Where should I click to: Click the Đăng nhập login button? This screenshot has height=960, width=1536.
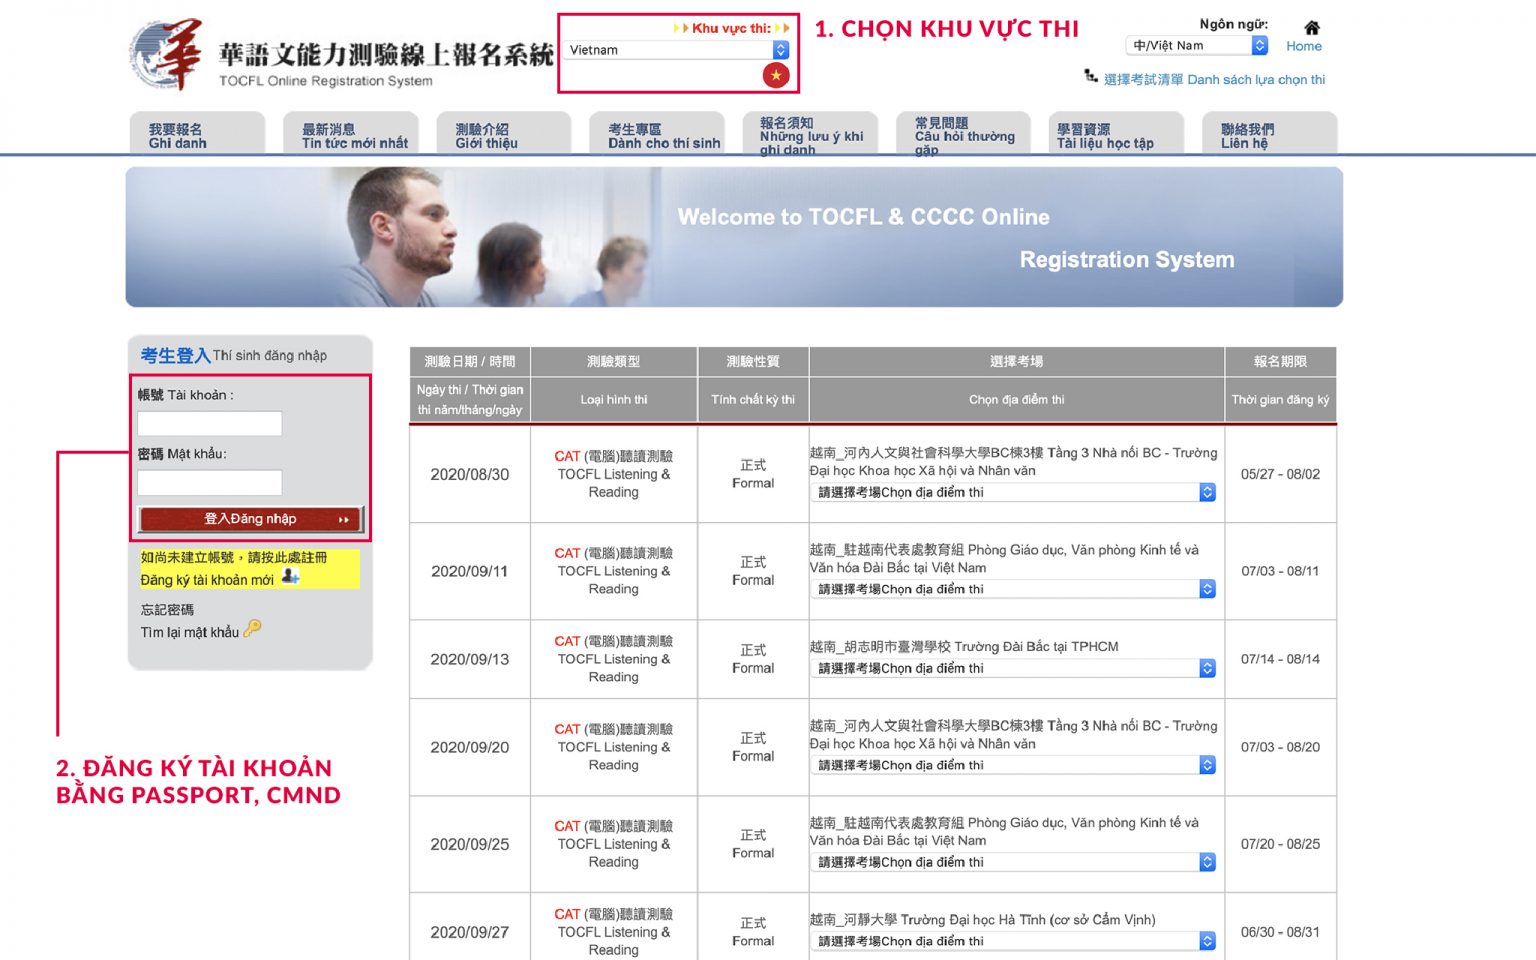(251, 519)
